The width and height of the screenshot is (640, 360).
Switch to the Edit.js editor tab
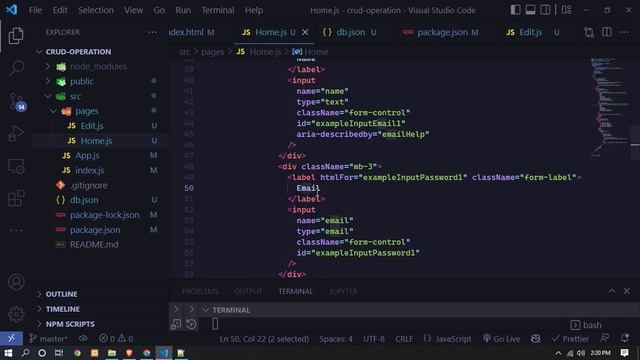531,32
